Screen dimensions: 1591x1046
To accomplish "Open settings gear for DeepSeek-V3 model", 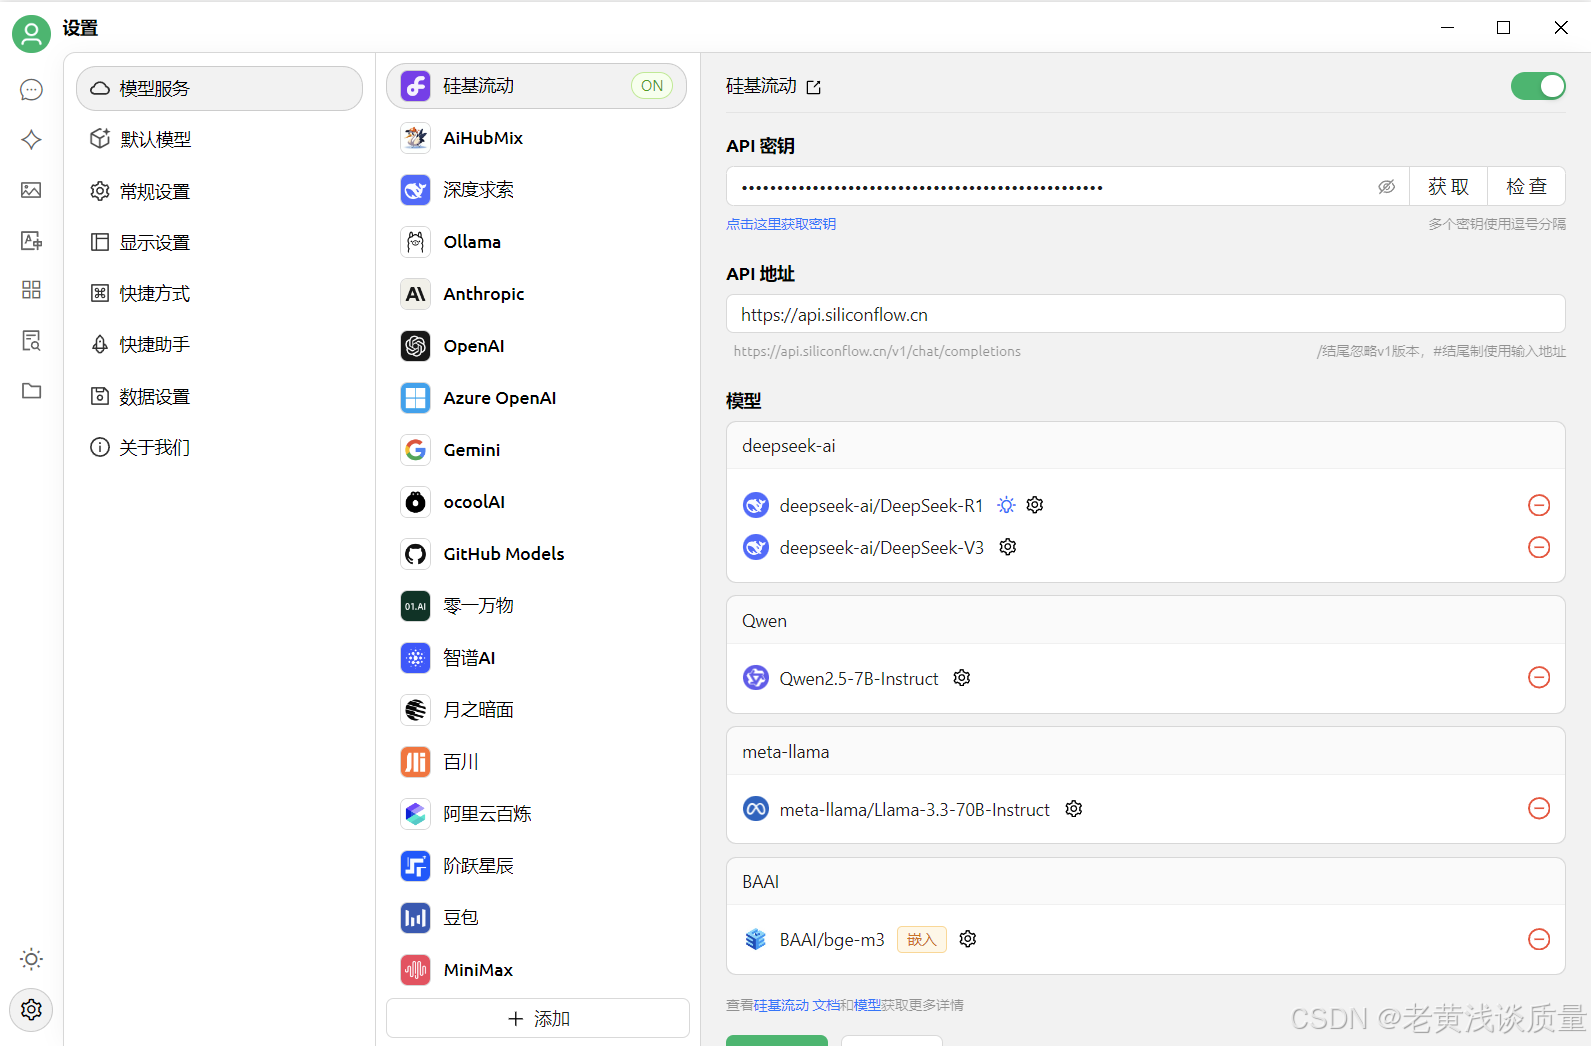I will [x=1008, y=547].
